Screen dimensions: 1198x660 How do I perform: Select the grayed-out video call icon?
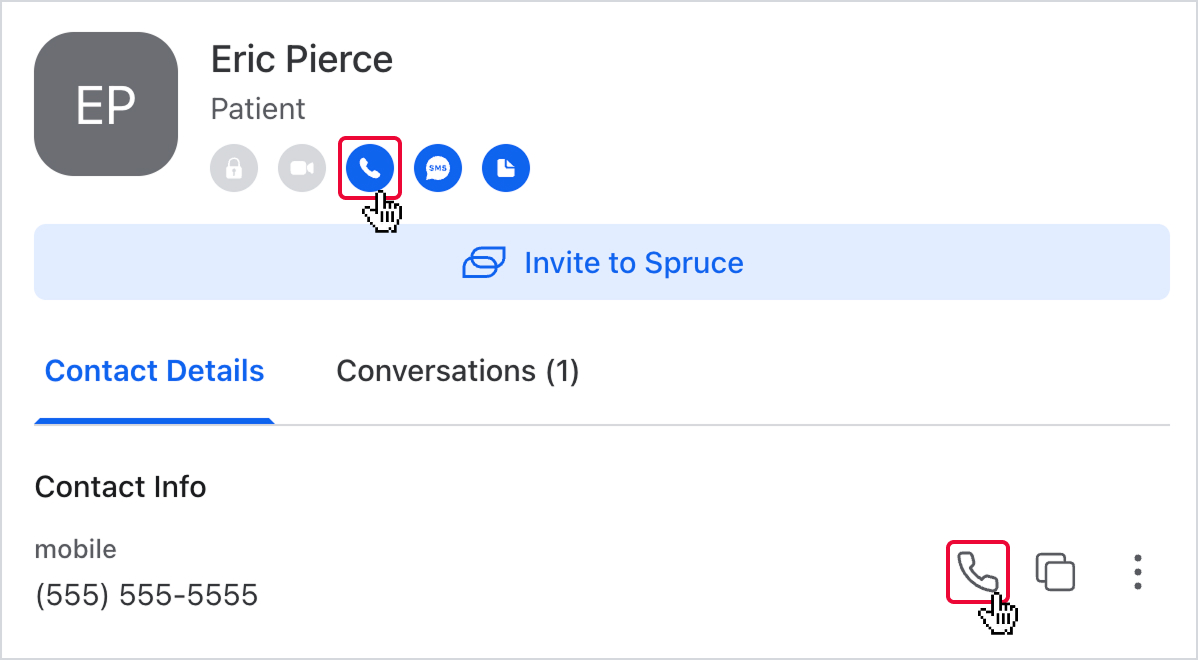point(302,168)
